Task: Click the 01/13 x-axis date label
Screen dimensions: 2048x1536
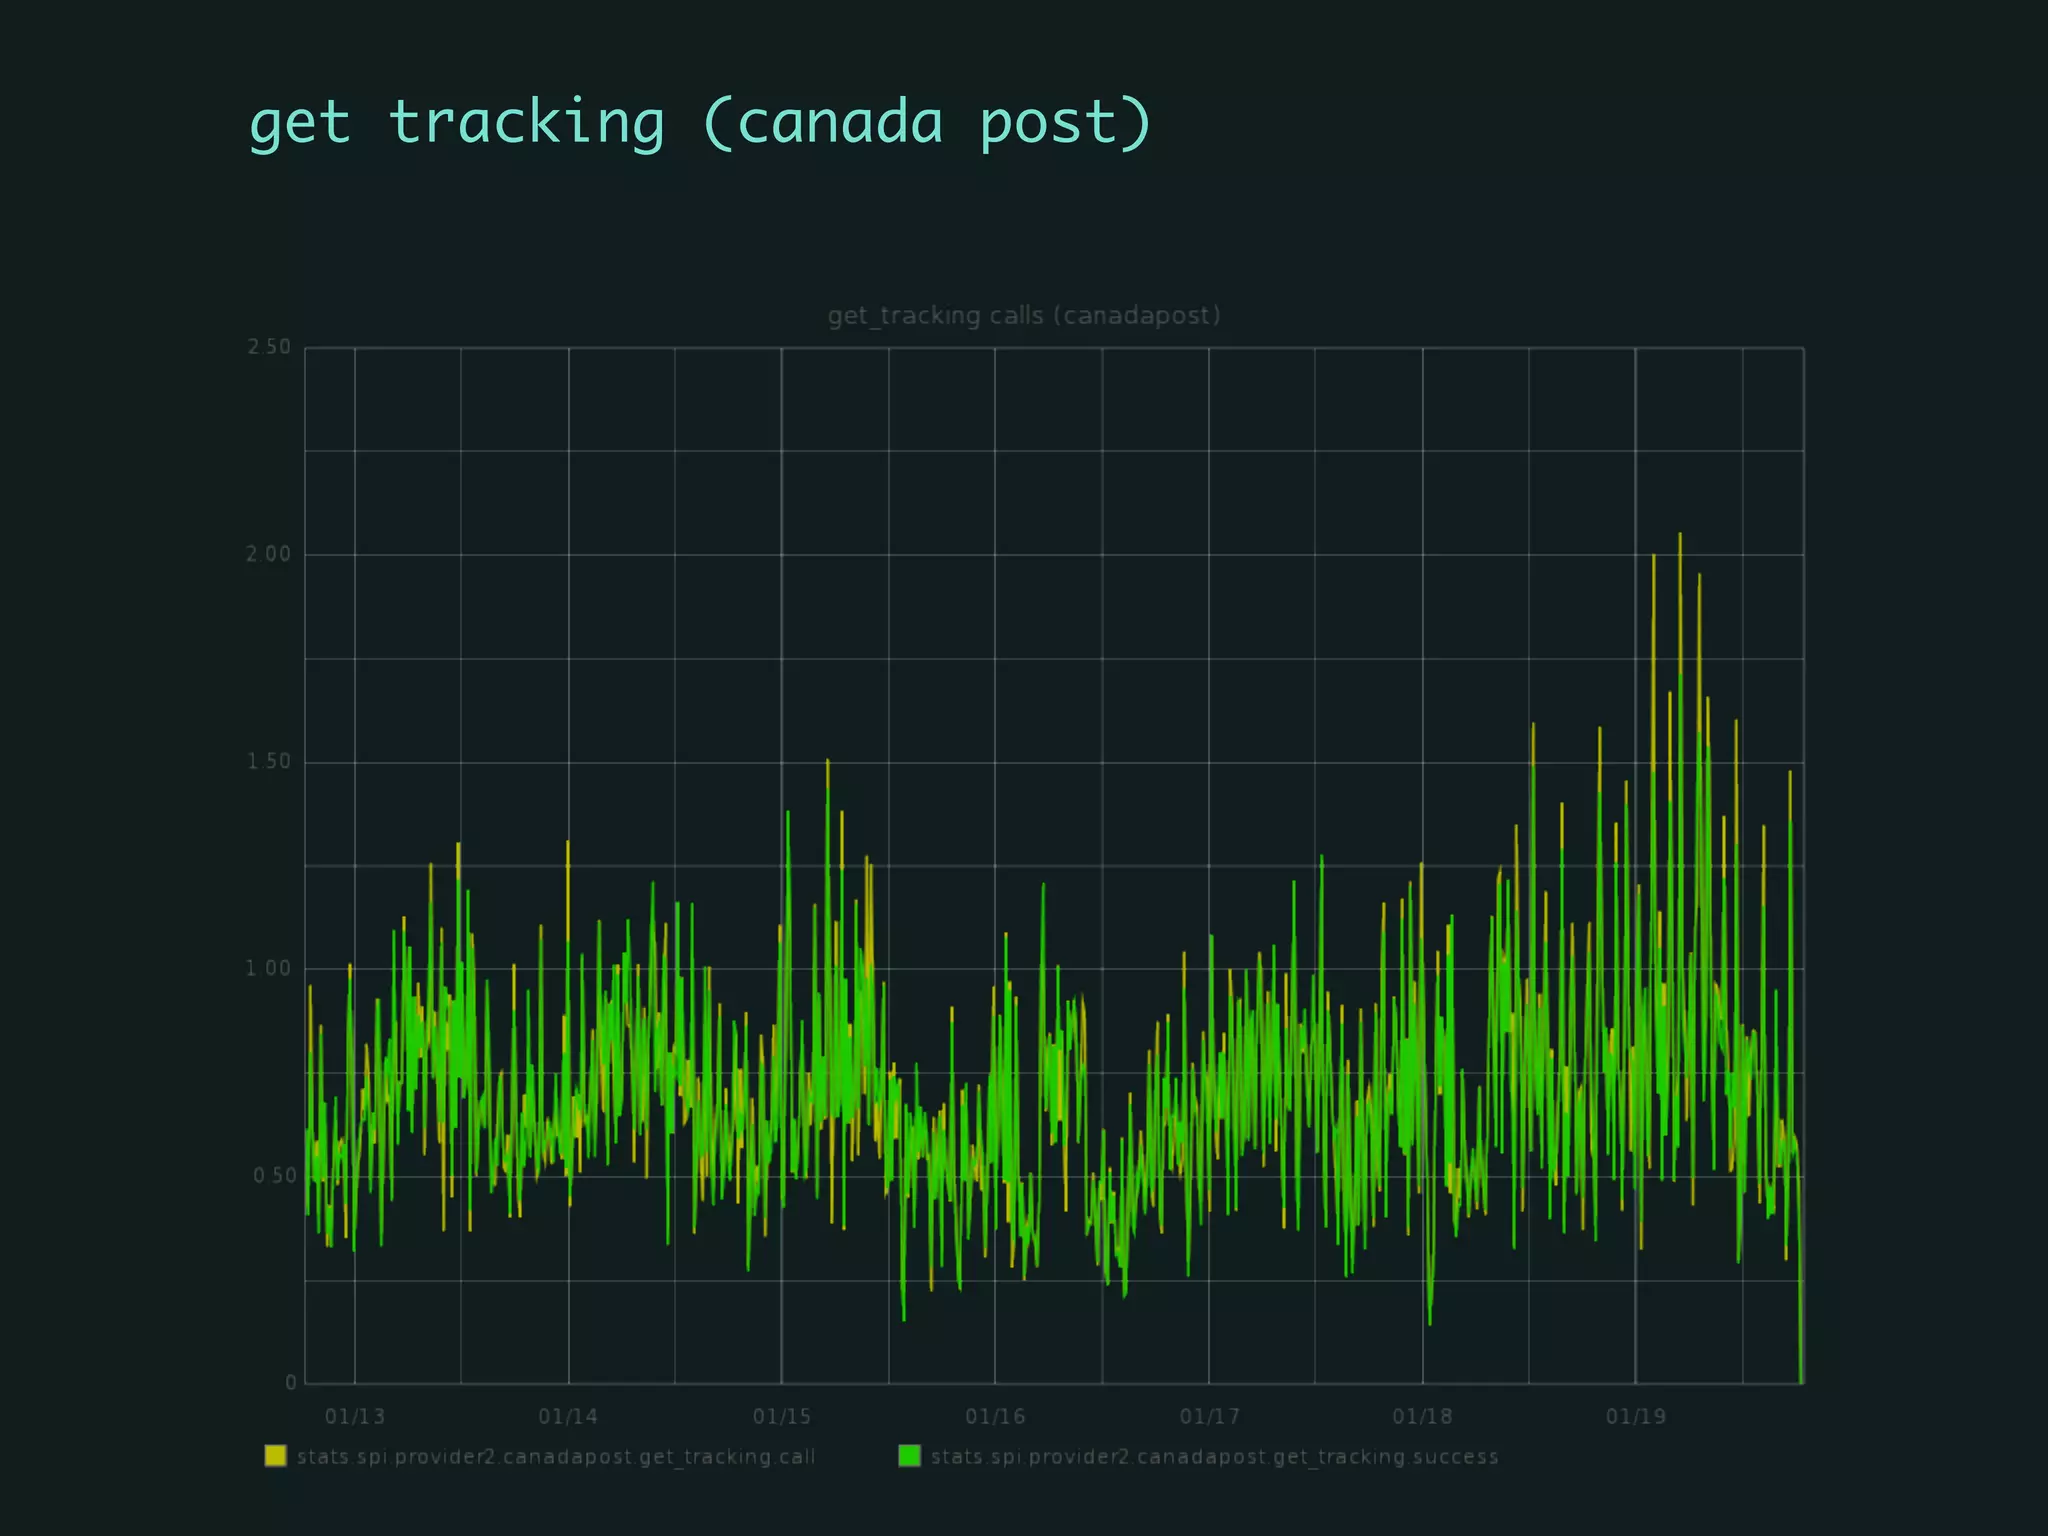Action: click(x=355, y=1417)
